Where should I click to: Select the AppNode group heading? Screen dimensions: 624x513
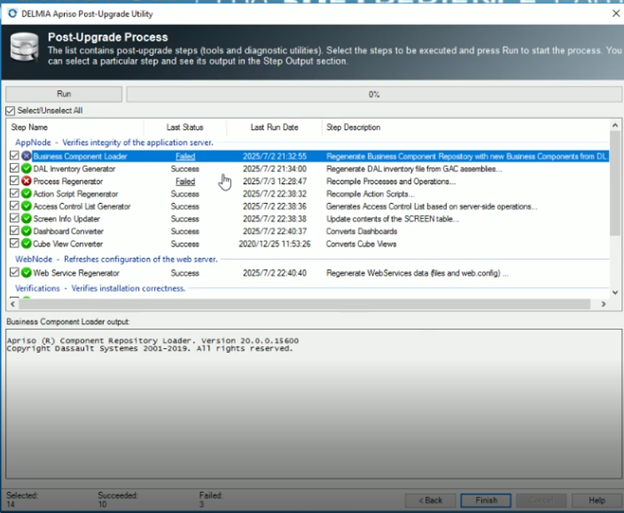click(114, 142)
